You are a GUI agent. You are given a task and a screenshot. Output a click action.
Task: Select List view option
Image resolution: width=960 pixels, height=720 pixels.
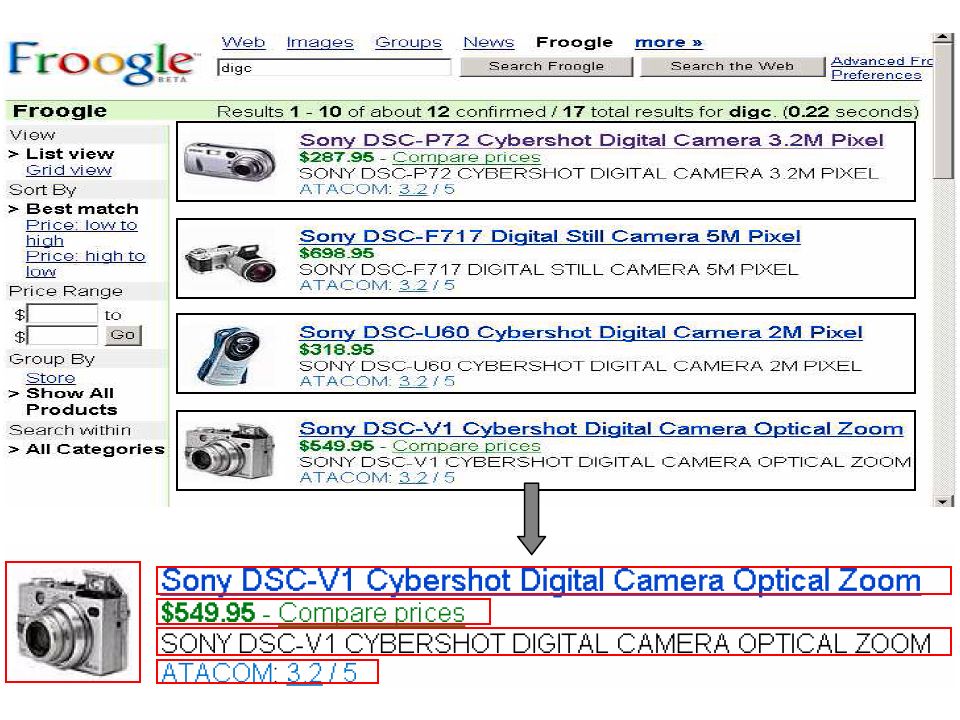click(x=70, y=154)
